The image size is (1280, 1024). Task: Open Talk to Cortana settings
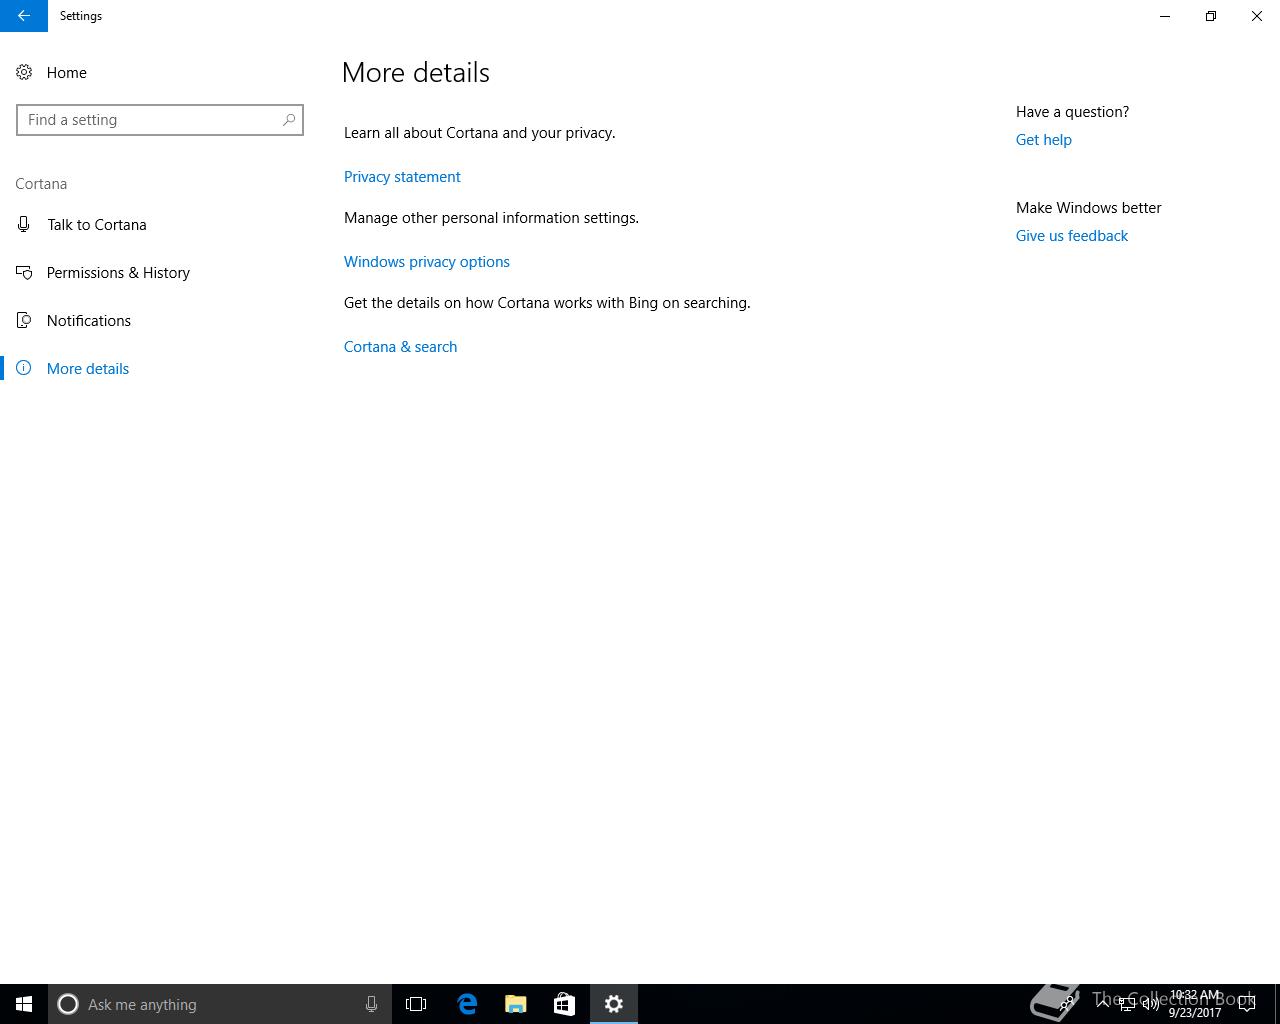coord(97,225)
